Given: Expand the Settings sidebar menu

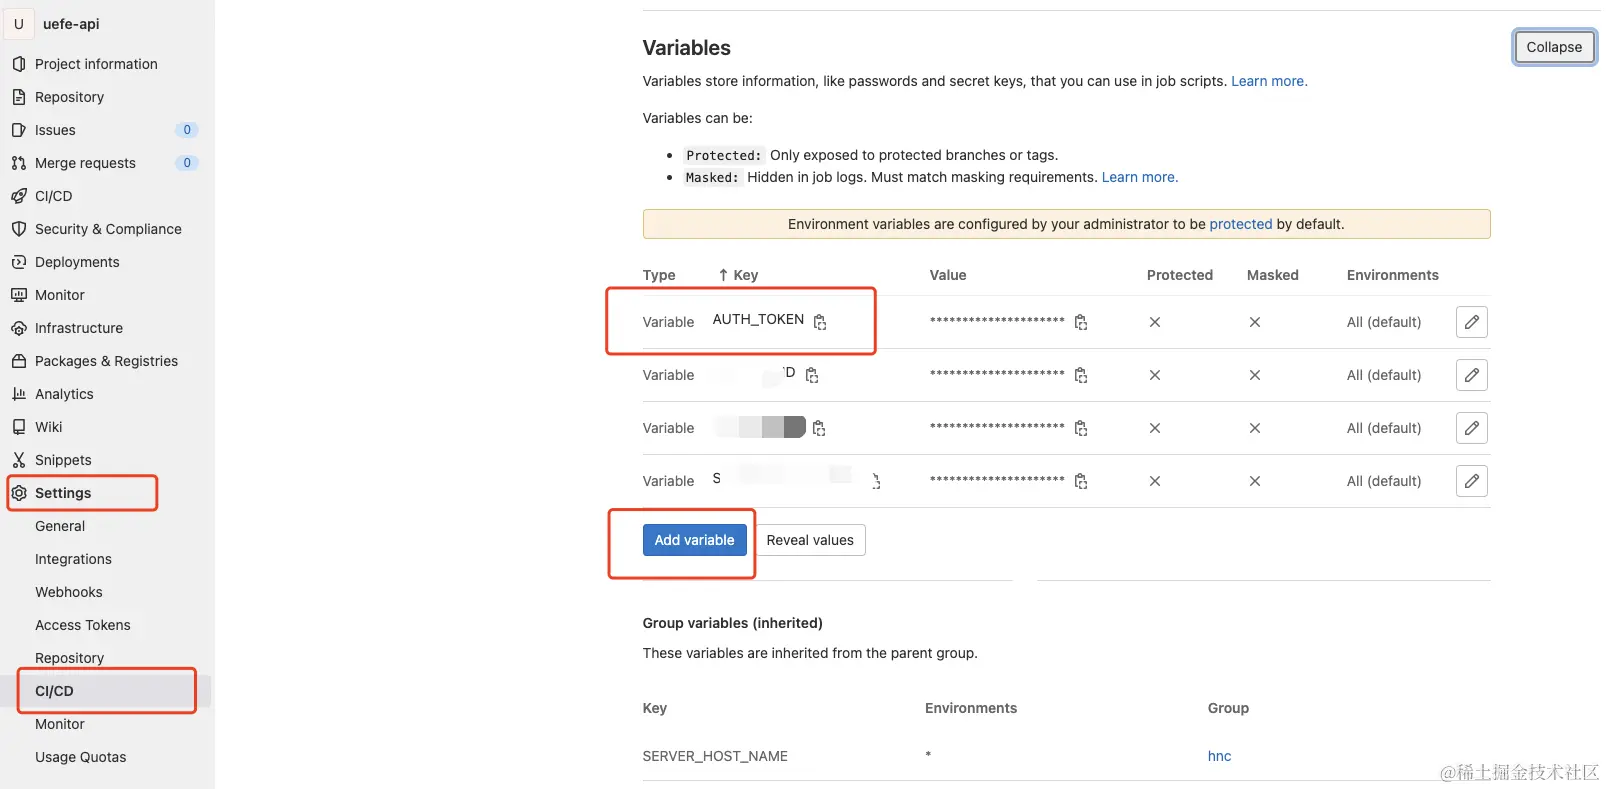Looking at the screenshot, I should click(63, 493).
